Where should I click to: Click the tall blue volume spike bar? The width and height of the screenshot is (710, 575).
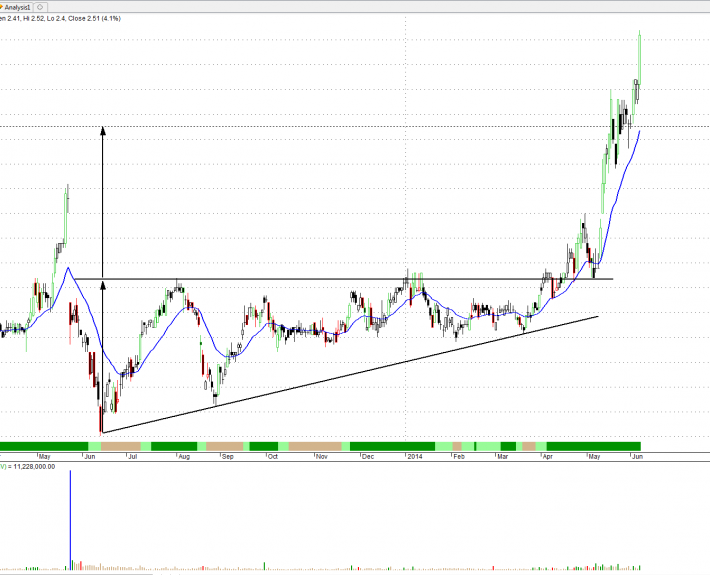pos(70,518)
